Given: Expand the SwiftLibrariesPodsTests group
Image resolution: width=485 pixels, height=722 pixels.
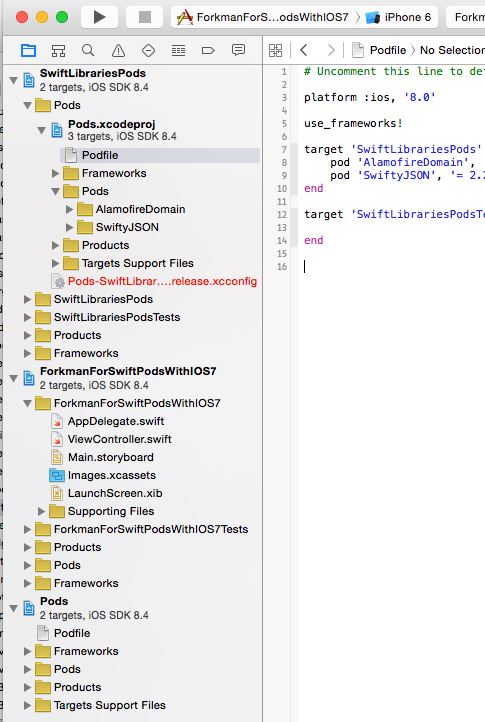Looking at the screenshot, I should point(28,318).
